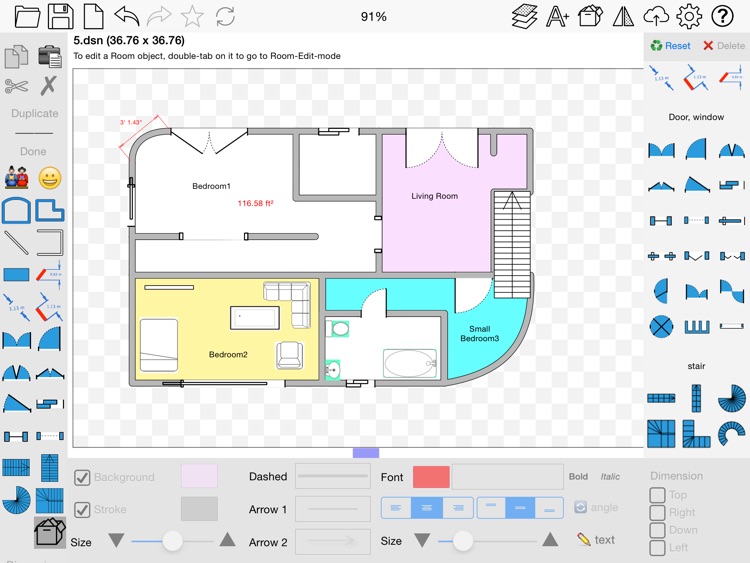The height and width of the screenshot is (563, 750).
Task: Click the Delete button
Action: 724,46
